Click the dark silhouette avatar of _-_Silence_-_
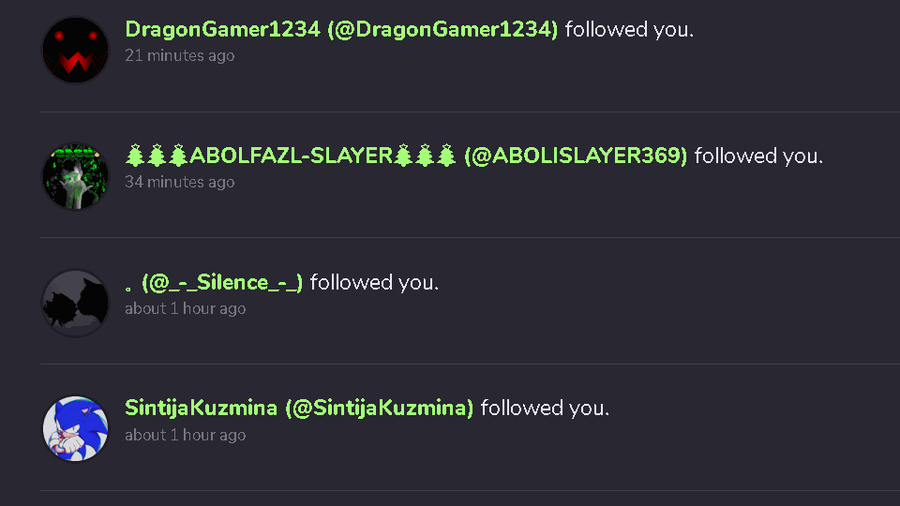 pos(75,303)
